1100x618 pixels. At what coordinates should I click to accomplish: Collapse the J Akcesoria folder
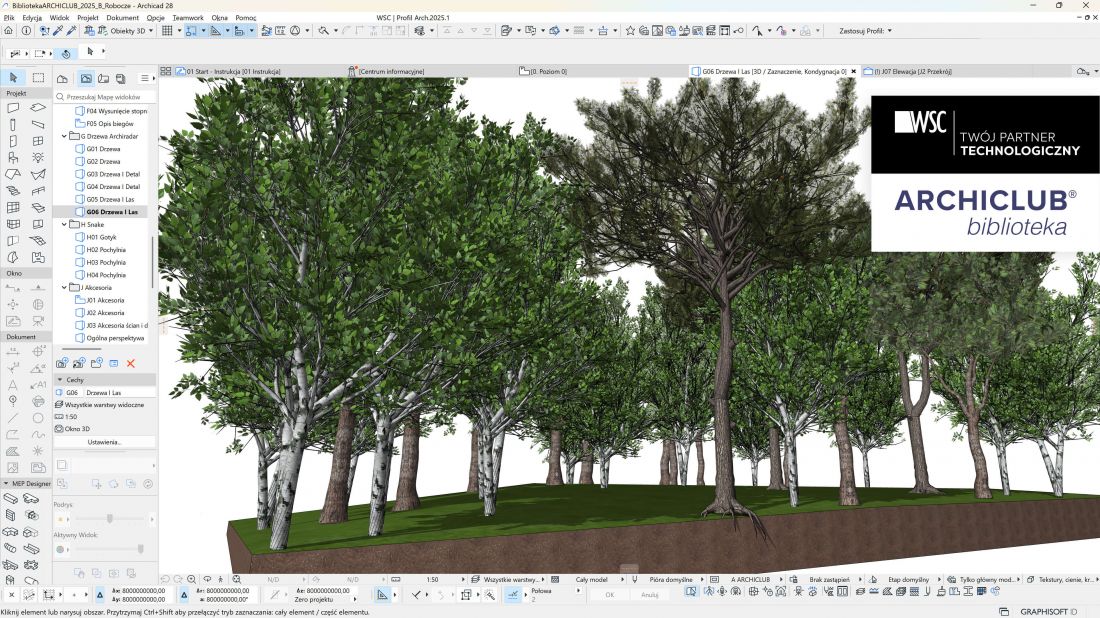point(65,288)
